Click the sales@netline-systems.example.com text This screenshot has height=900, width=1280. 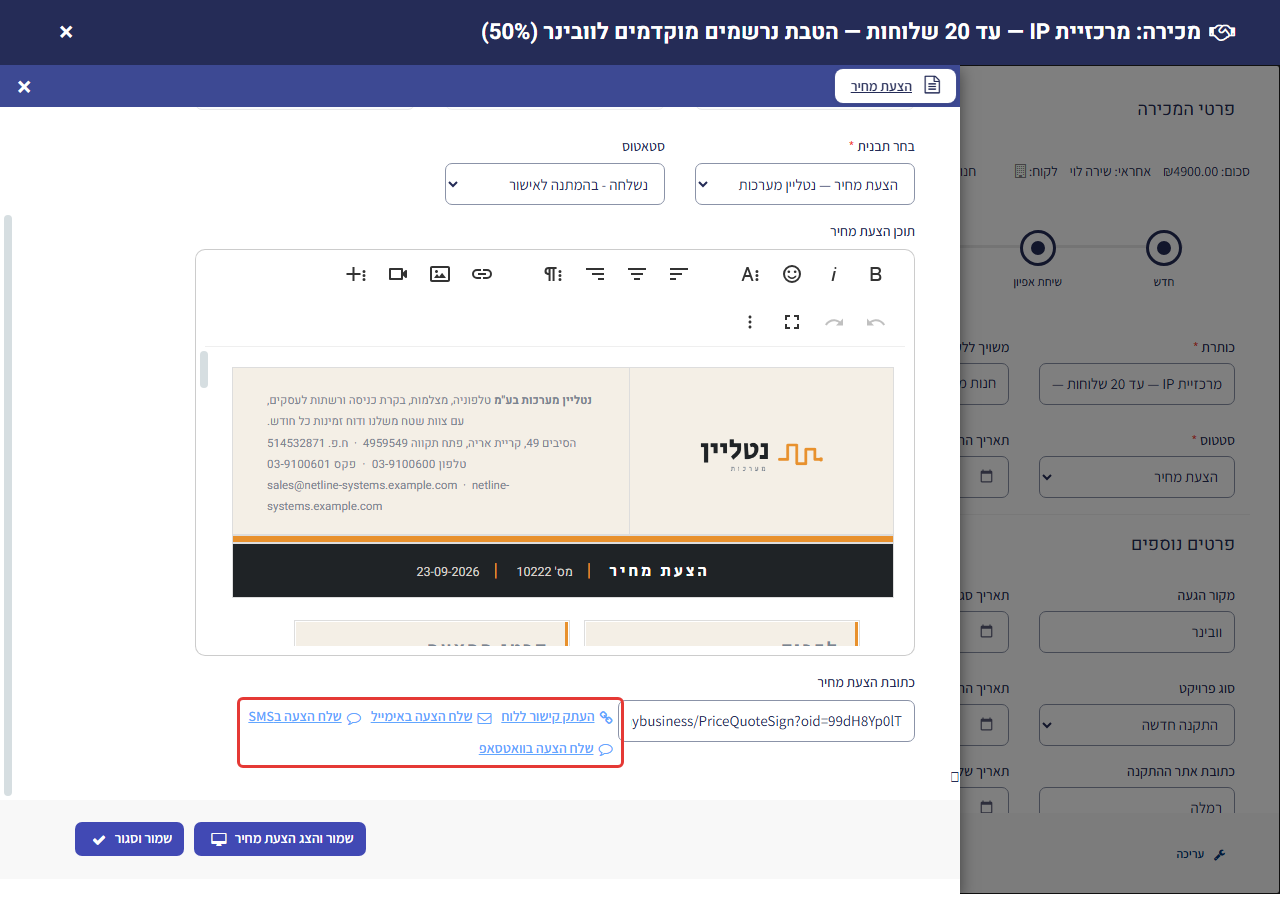coord(362,485)
